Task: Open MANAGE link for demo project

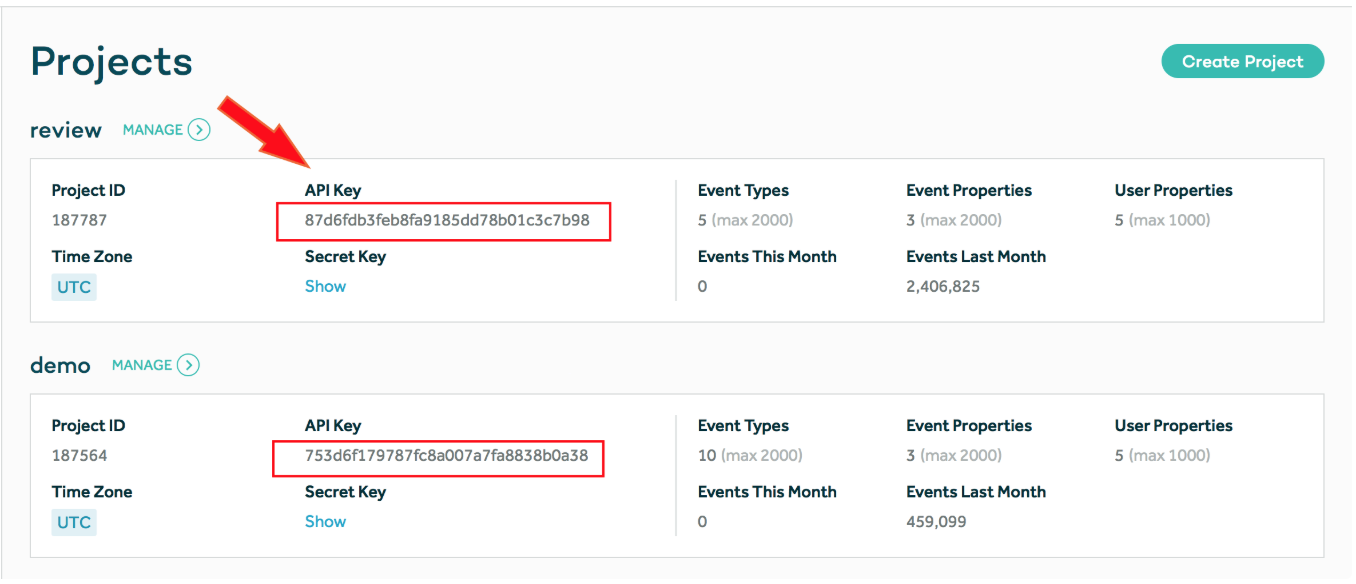Action: point(142,365)
